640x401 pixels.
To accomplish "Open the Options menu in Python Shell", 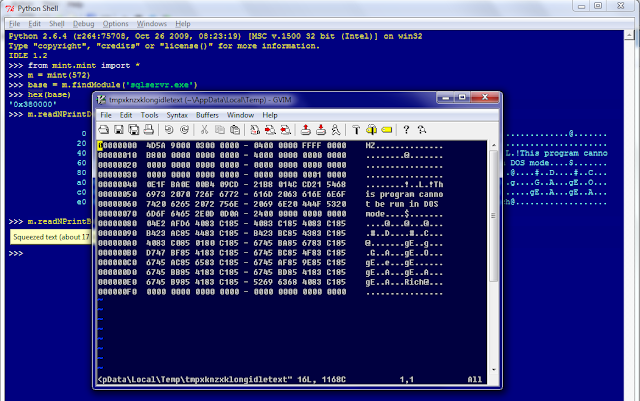I will [x=116, y=24].
